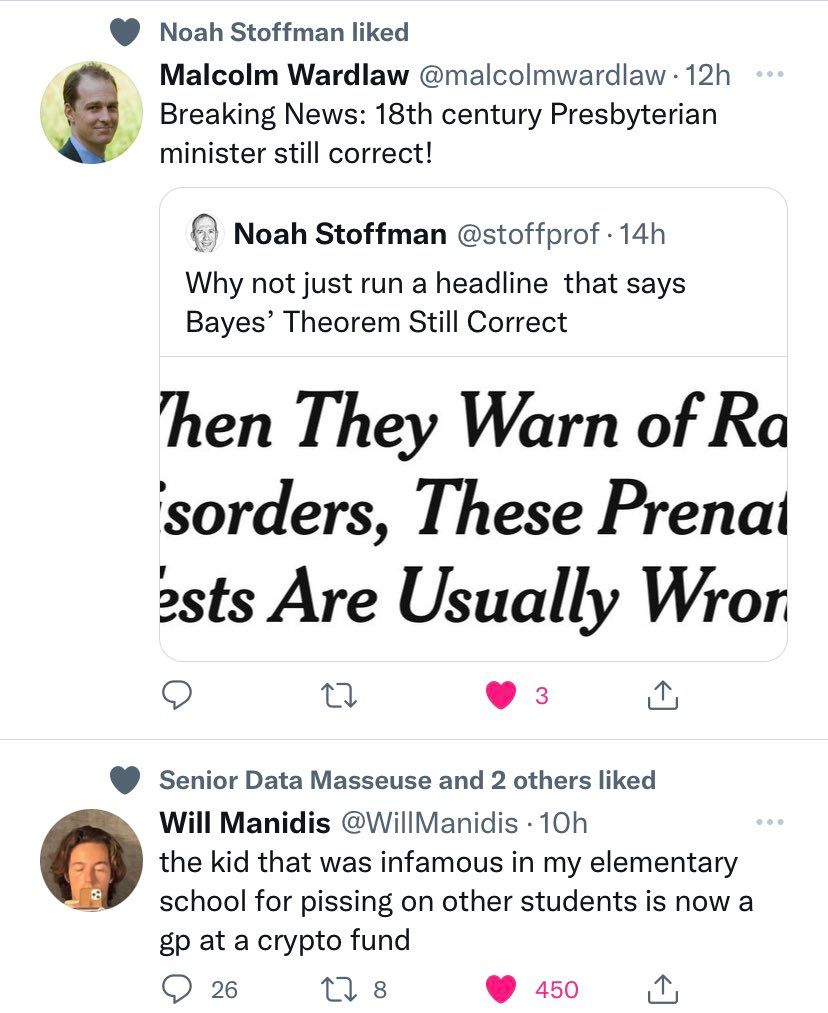Open Malcolm Wardlaw's profile picture
Viewport: 828px width, 1013px height.
click(x=91, y=112)
